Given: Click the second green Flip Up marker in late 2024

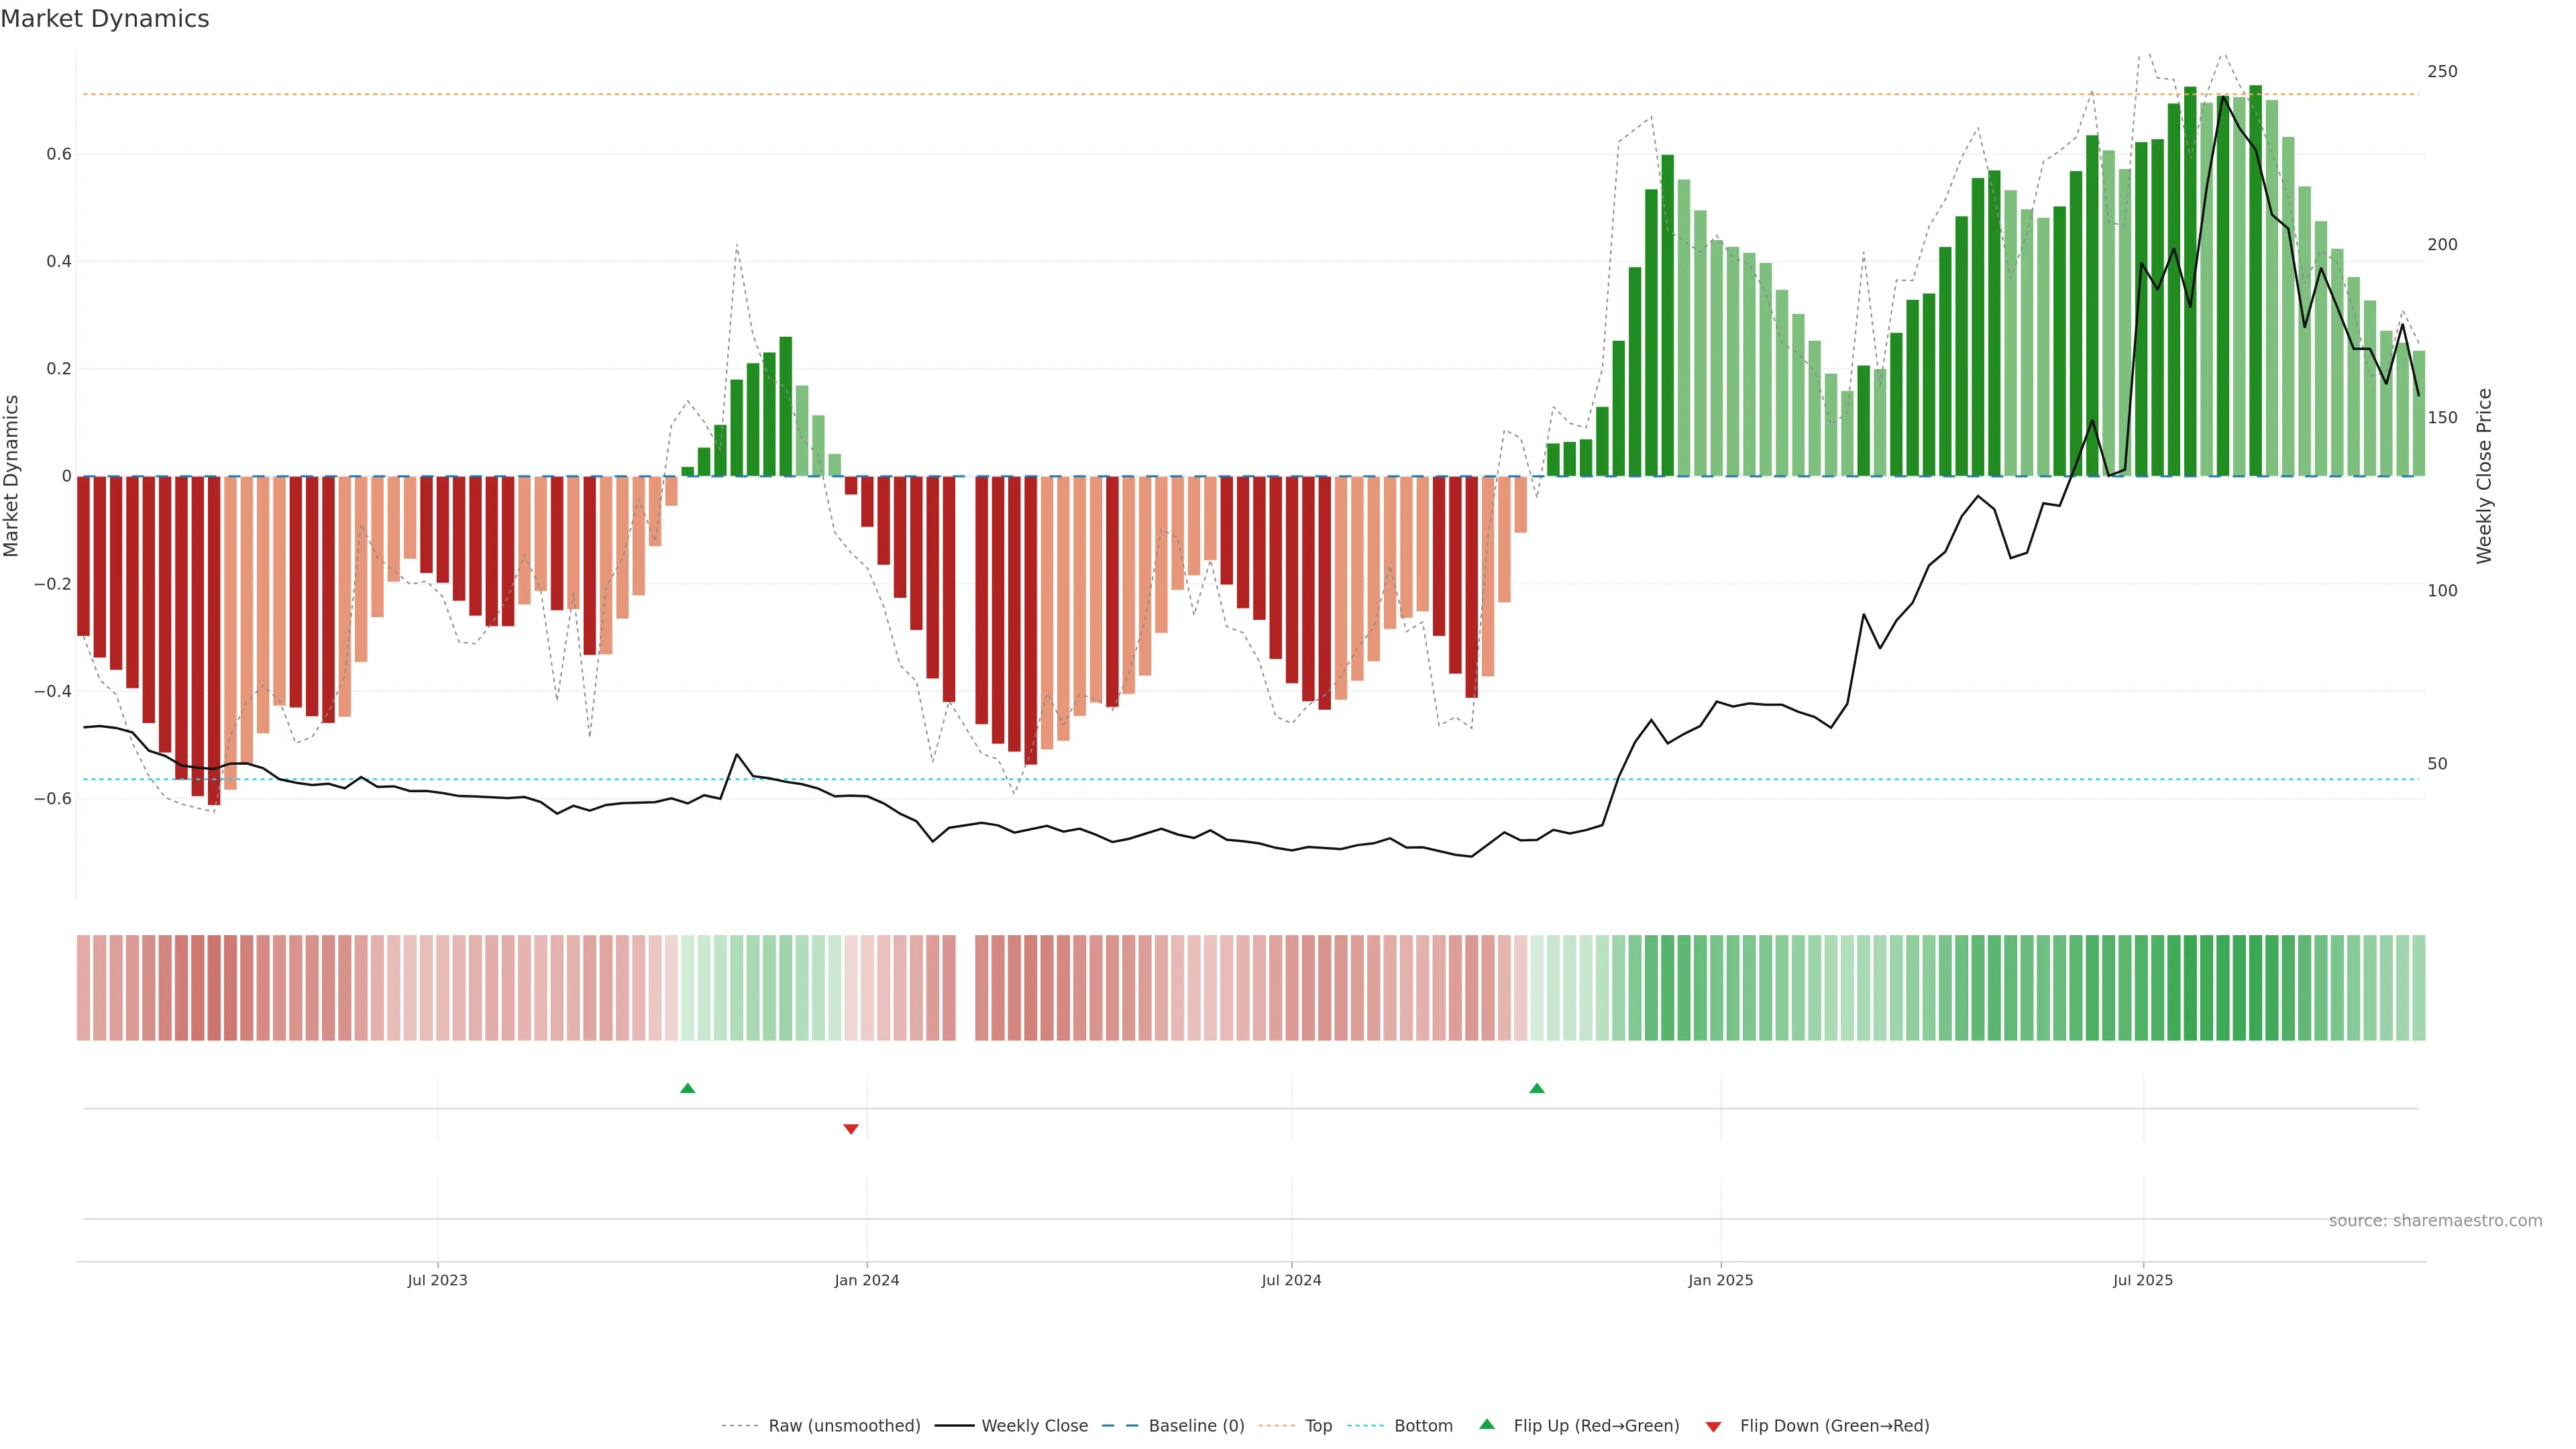Looking at the screenshot, I should click(1537, 1088).
